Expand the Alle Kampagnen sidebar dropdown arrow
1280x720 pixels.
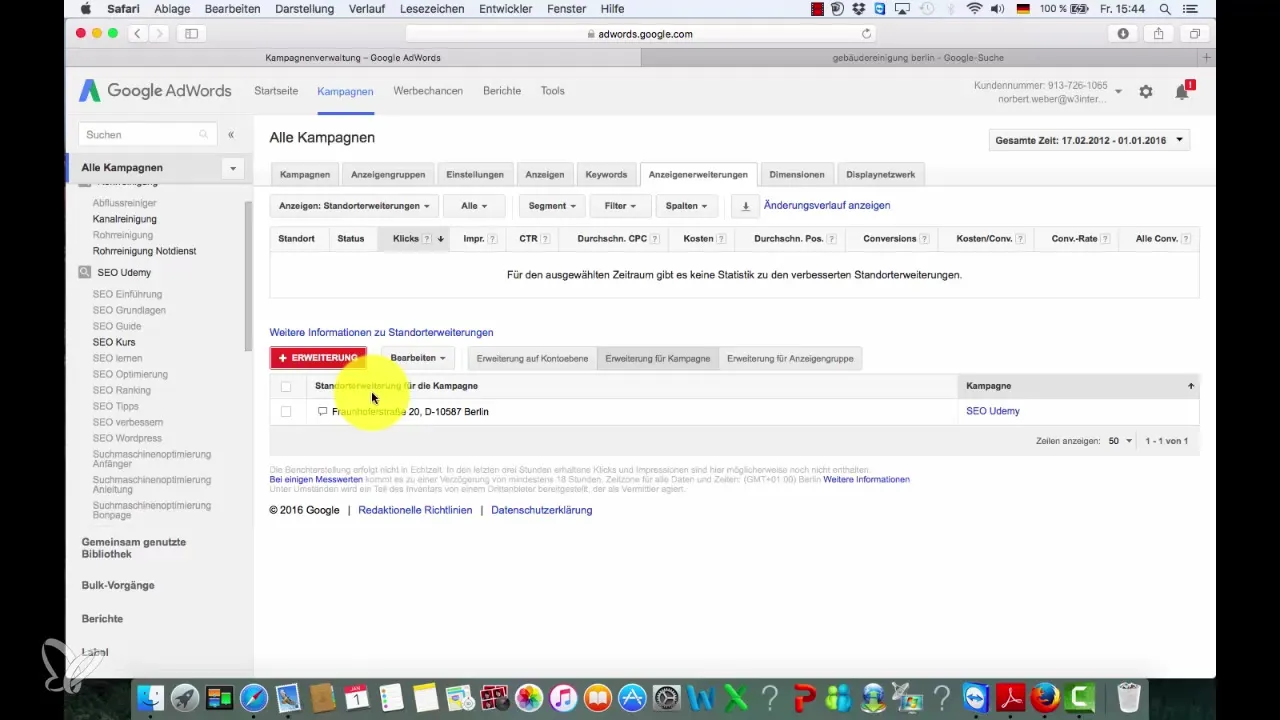click(232, 168)
